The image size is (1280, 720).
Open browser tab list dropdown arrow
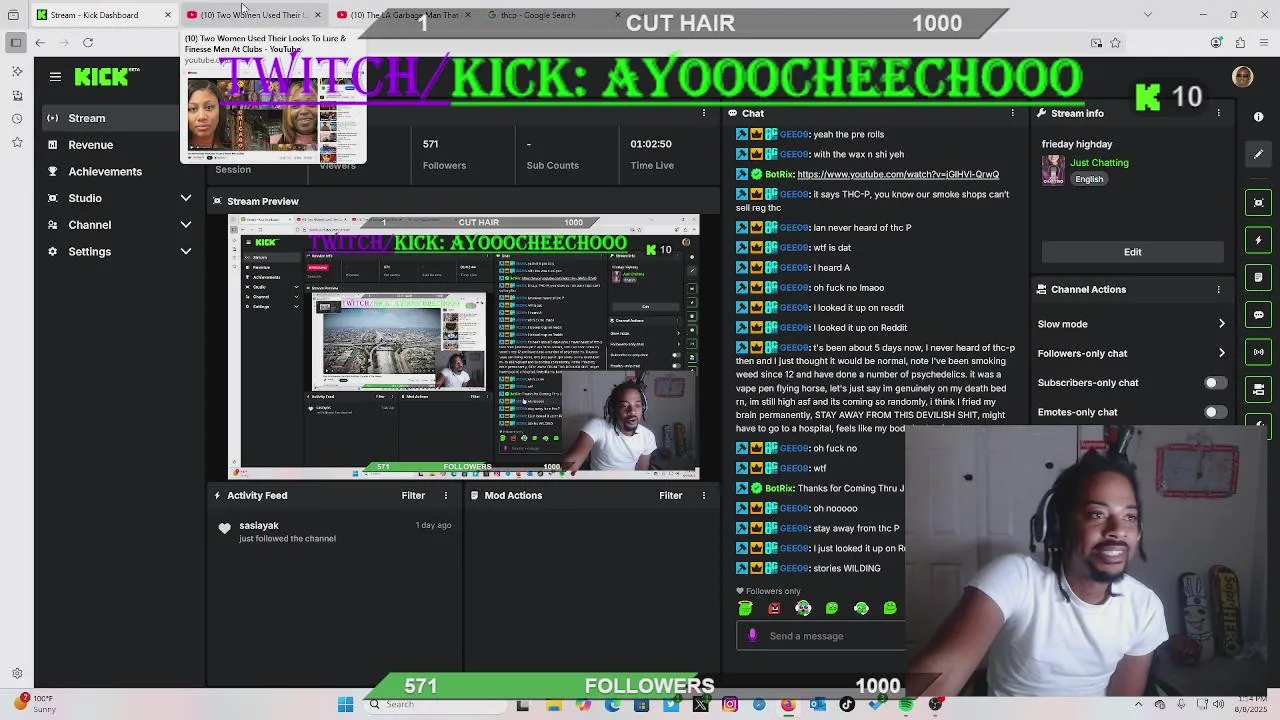click(x=1147, y=14)
